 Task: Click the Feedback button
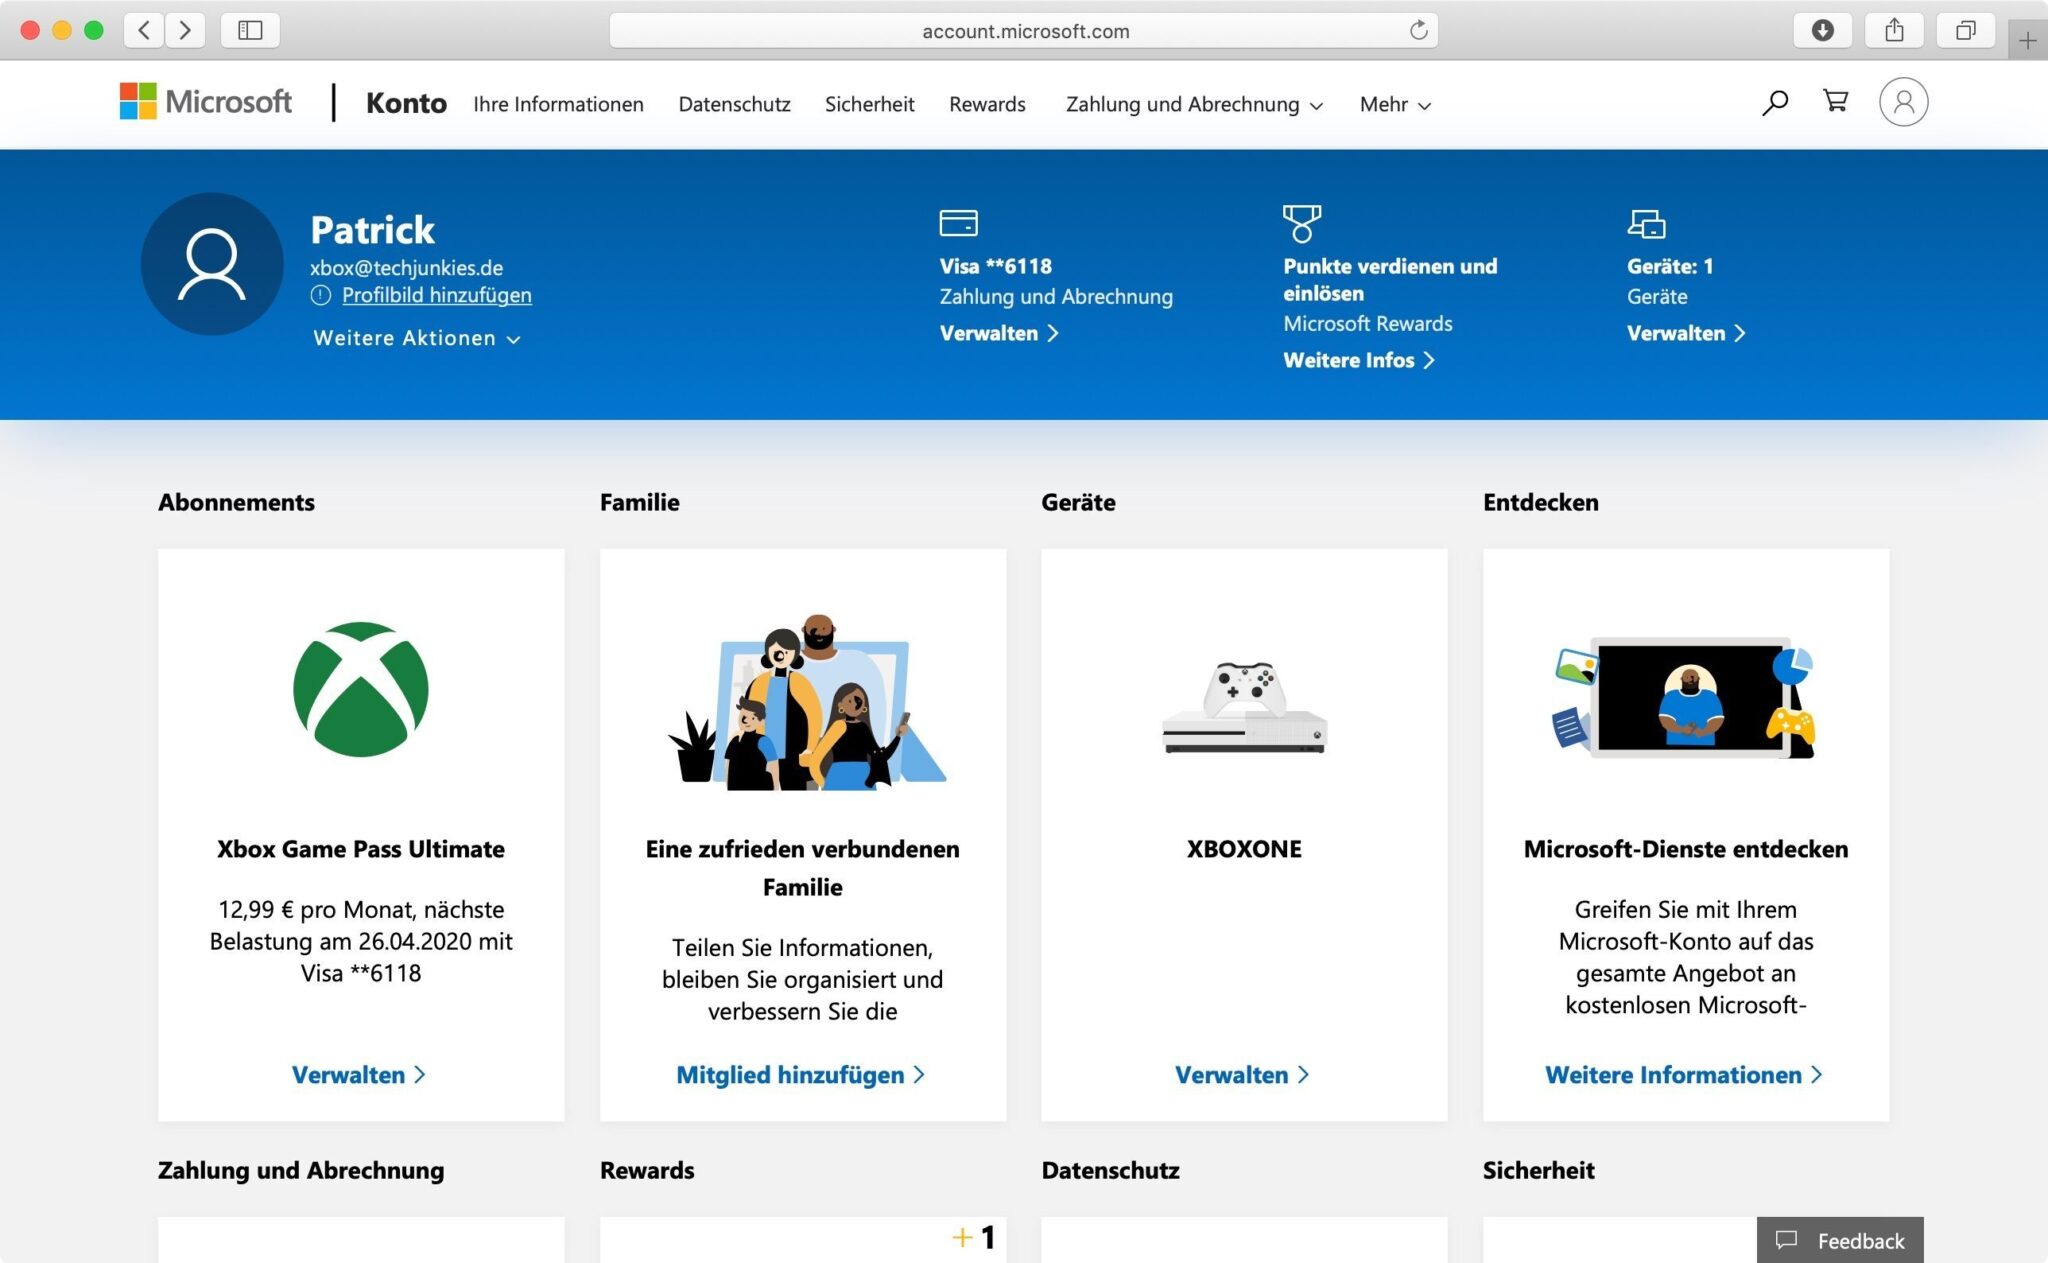pos(1840,1240)
